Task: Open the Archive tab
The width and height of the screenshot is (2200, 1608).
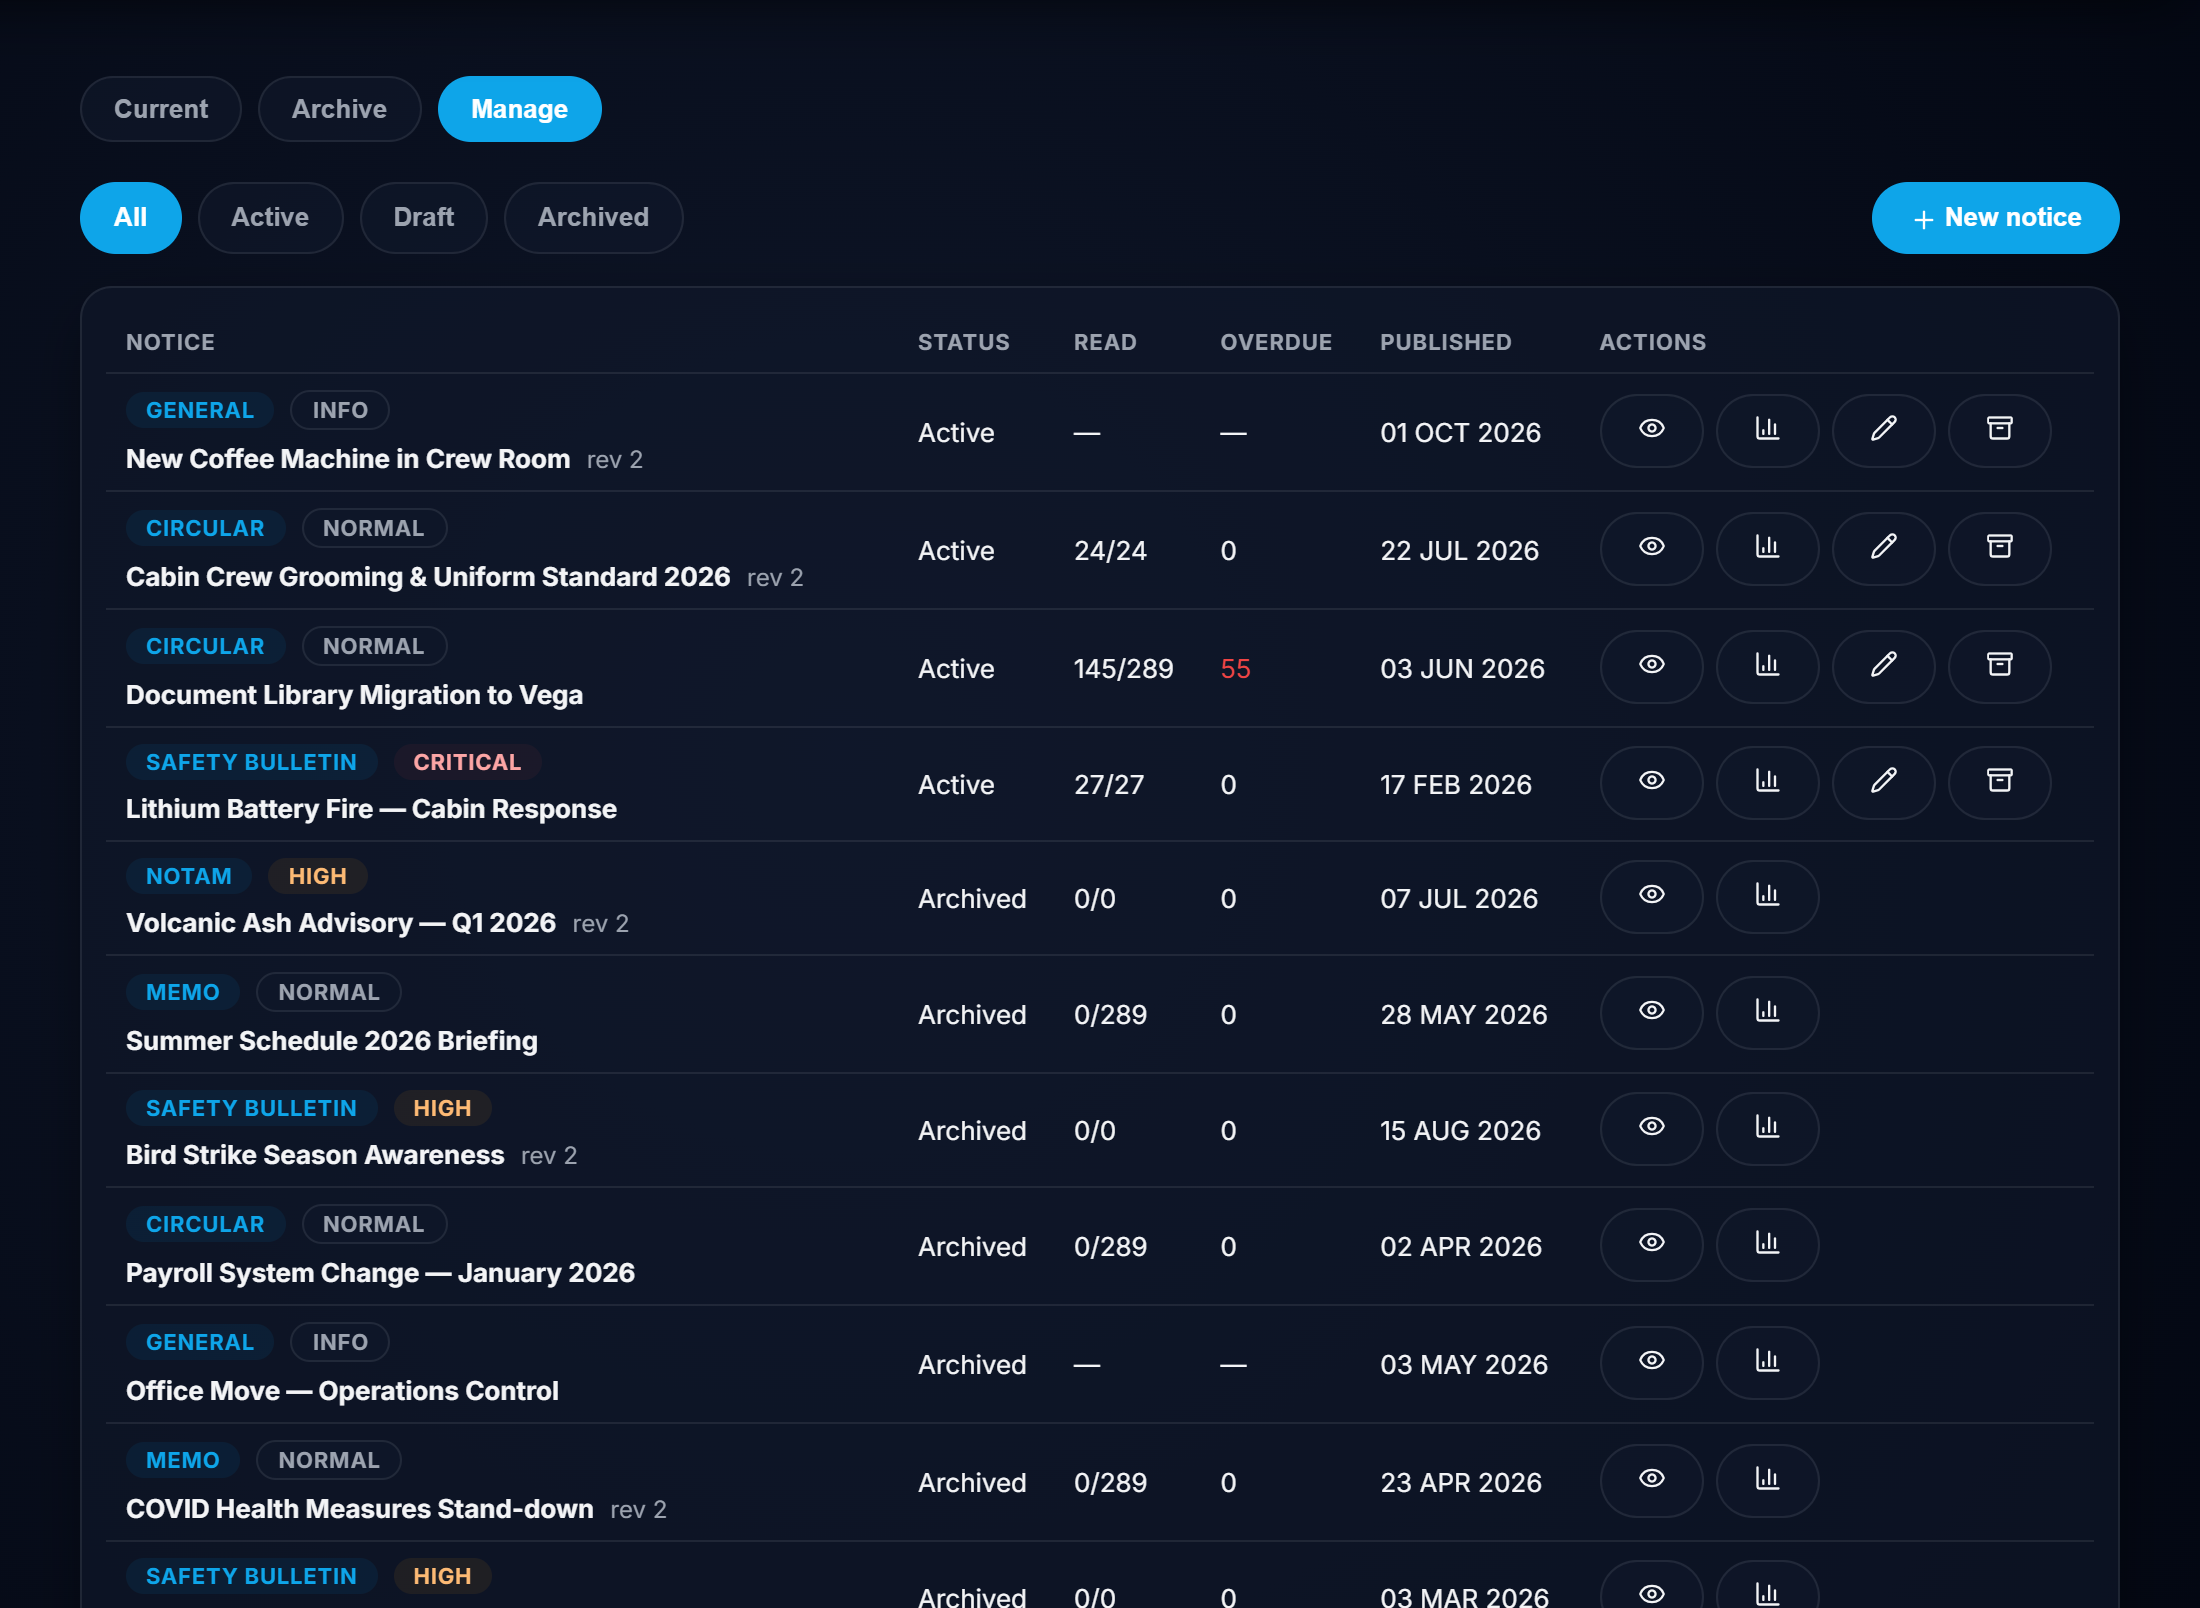Action: [x=339, y=109]
